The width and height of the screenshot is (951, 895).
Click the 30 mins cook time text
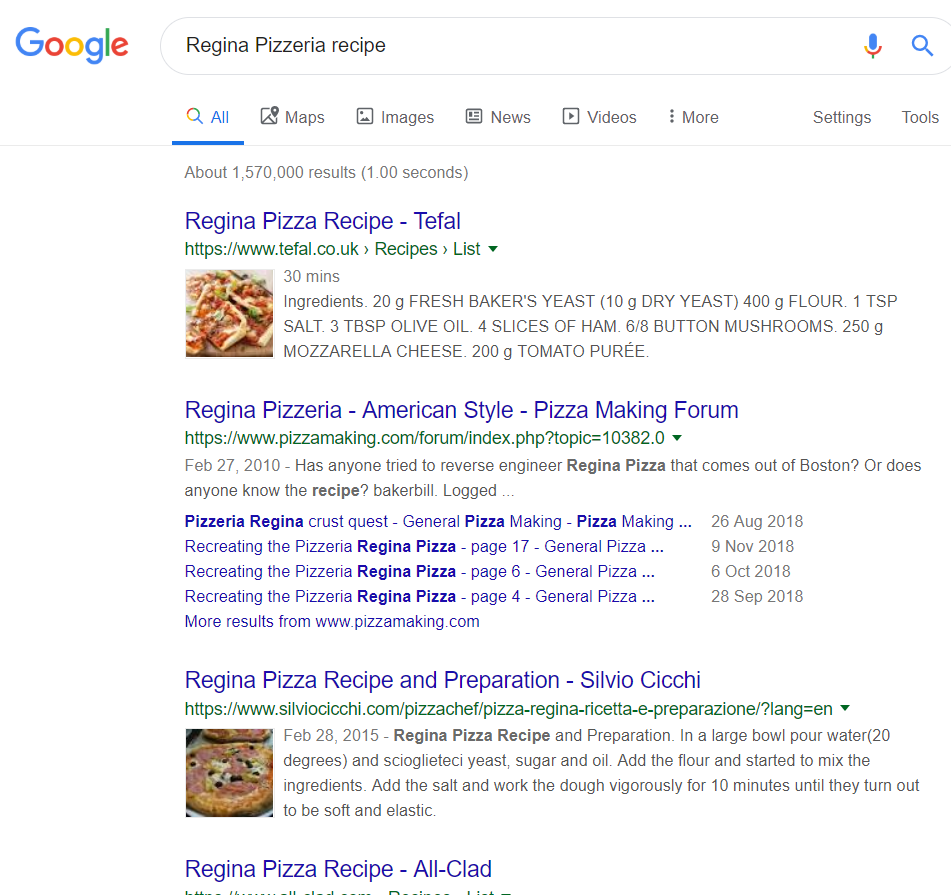[312, 277]
